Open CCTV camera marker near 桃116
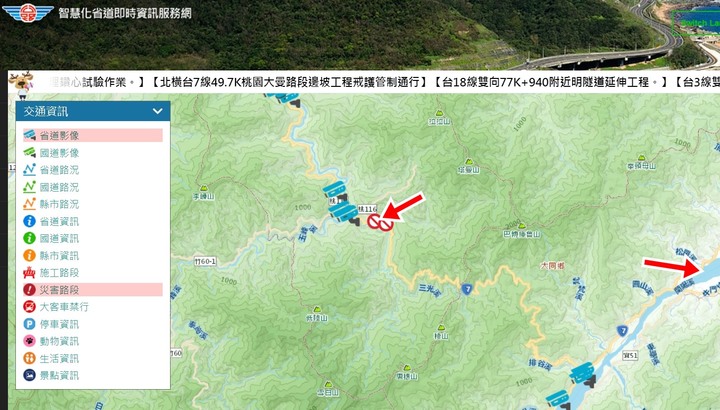This screenshot has width=720, height=410. click(x=343, y=214)
